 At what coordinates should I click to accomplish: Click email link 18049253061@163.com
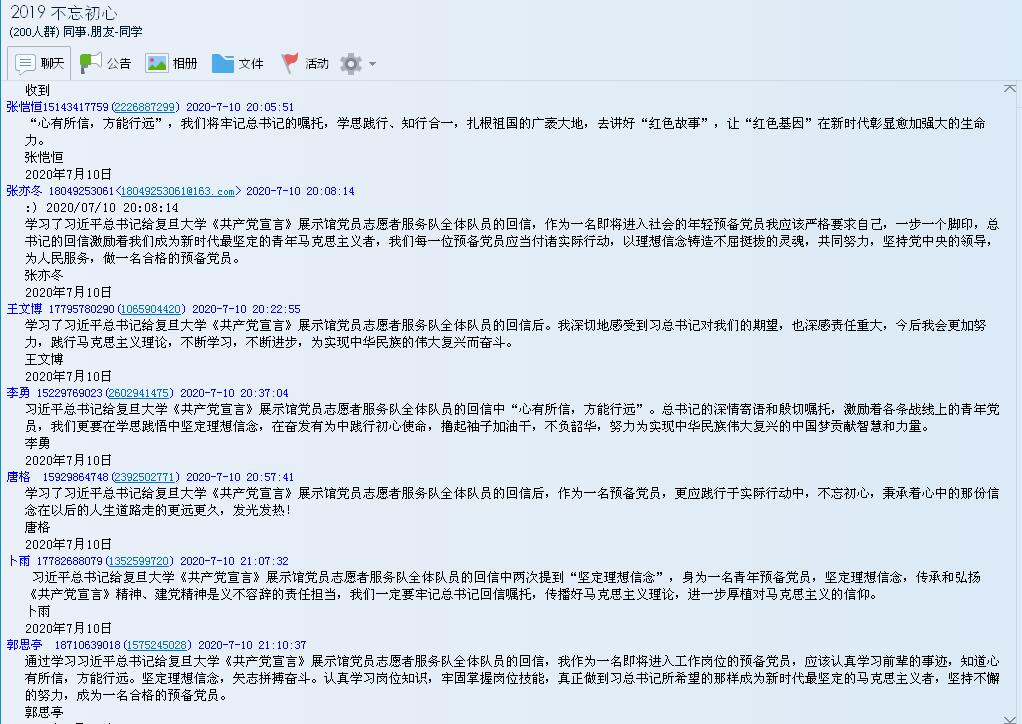176,191
